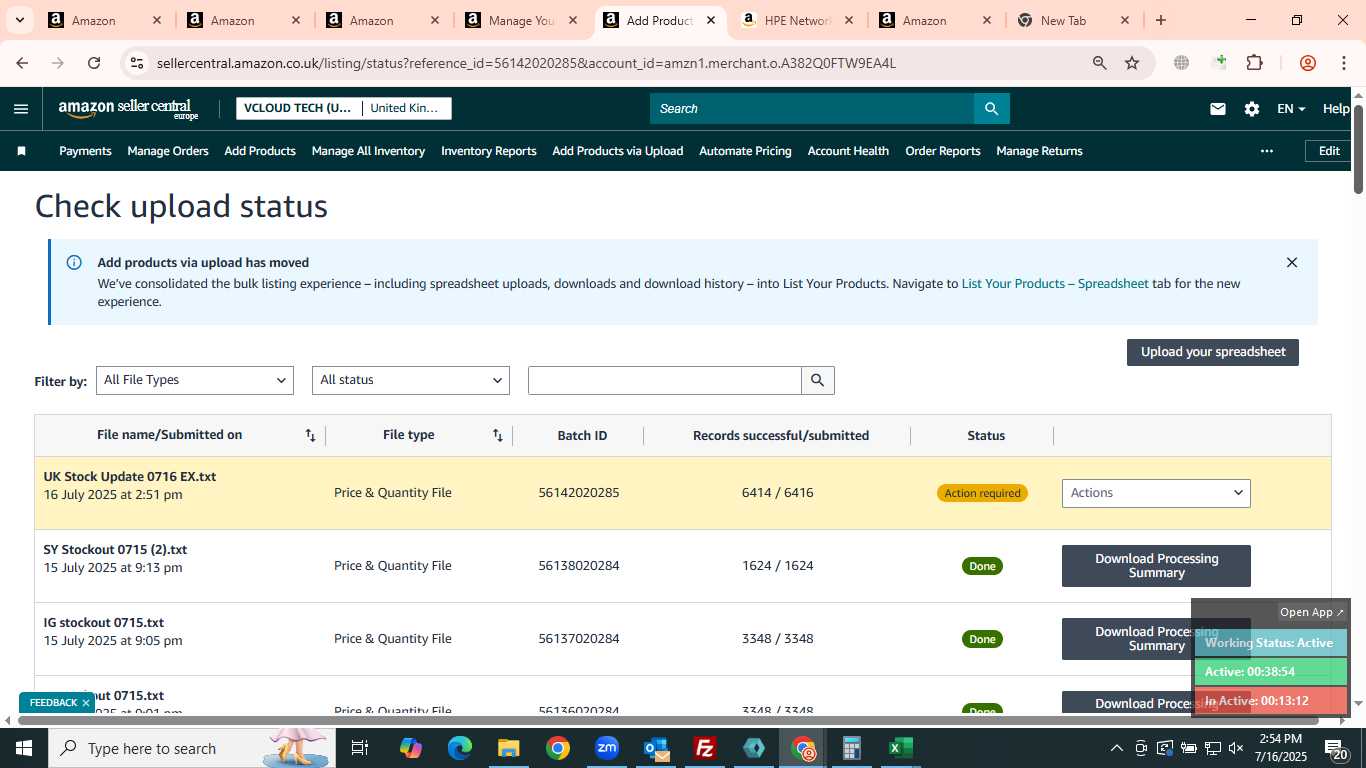This screenshot has height=768, width=1366.
Task: Open the All status dropdown
Action: [x=411, y=380]
